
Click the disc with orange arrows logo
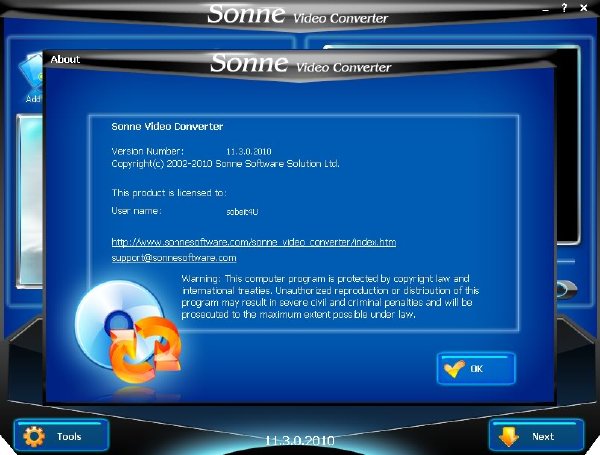(128, 332)
